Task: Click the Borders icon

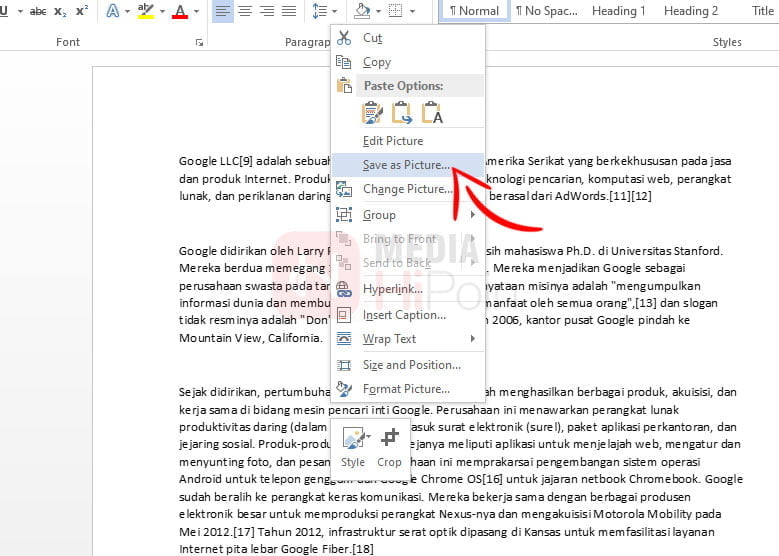Action: point(395,11)
